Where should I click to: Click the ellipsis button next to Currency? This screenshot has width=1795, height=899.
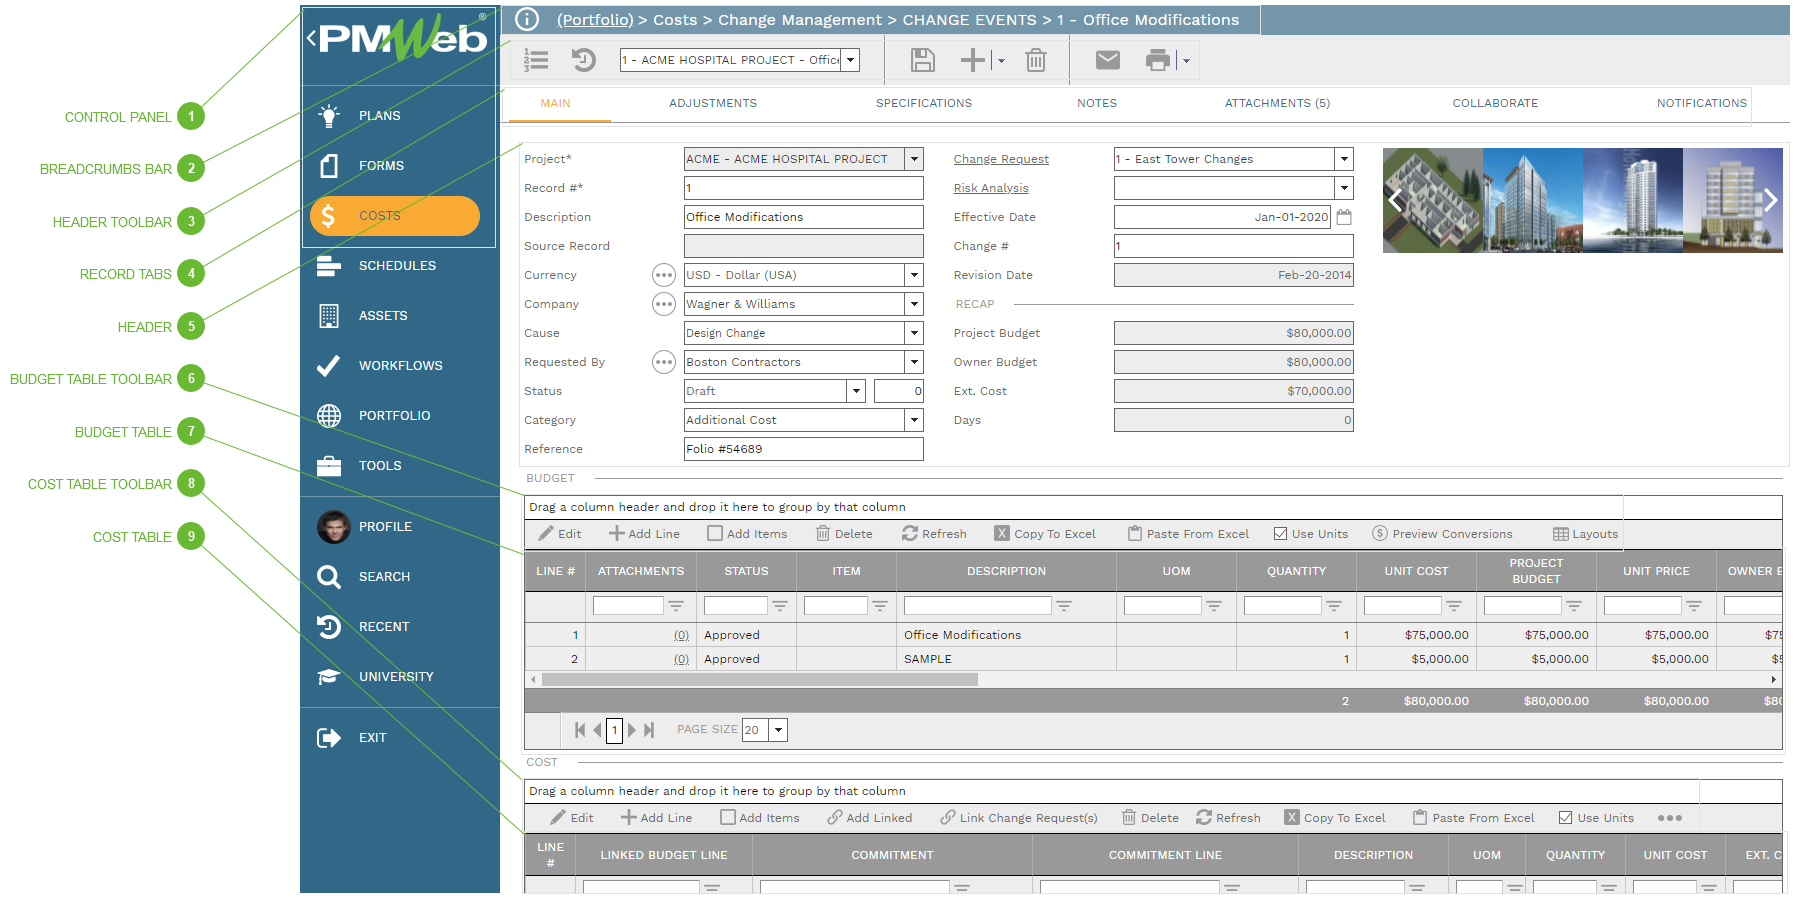point(663,275)
